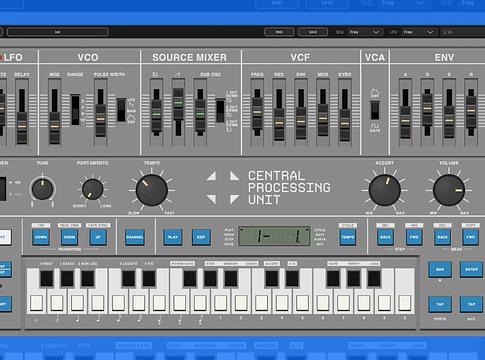Click the ENV release (R) slider
This screenshot has width=485, height=360.
click(x=471, y=111)
